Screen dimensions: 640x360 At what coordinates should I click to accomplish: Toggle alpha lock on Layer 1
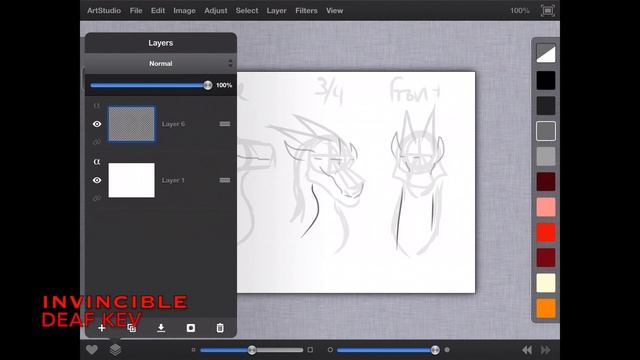tap(97, 162)
